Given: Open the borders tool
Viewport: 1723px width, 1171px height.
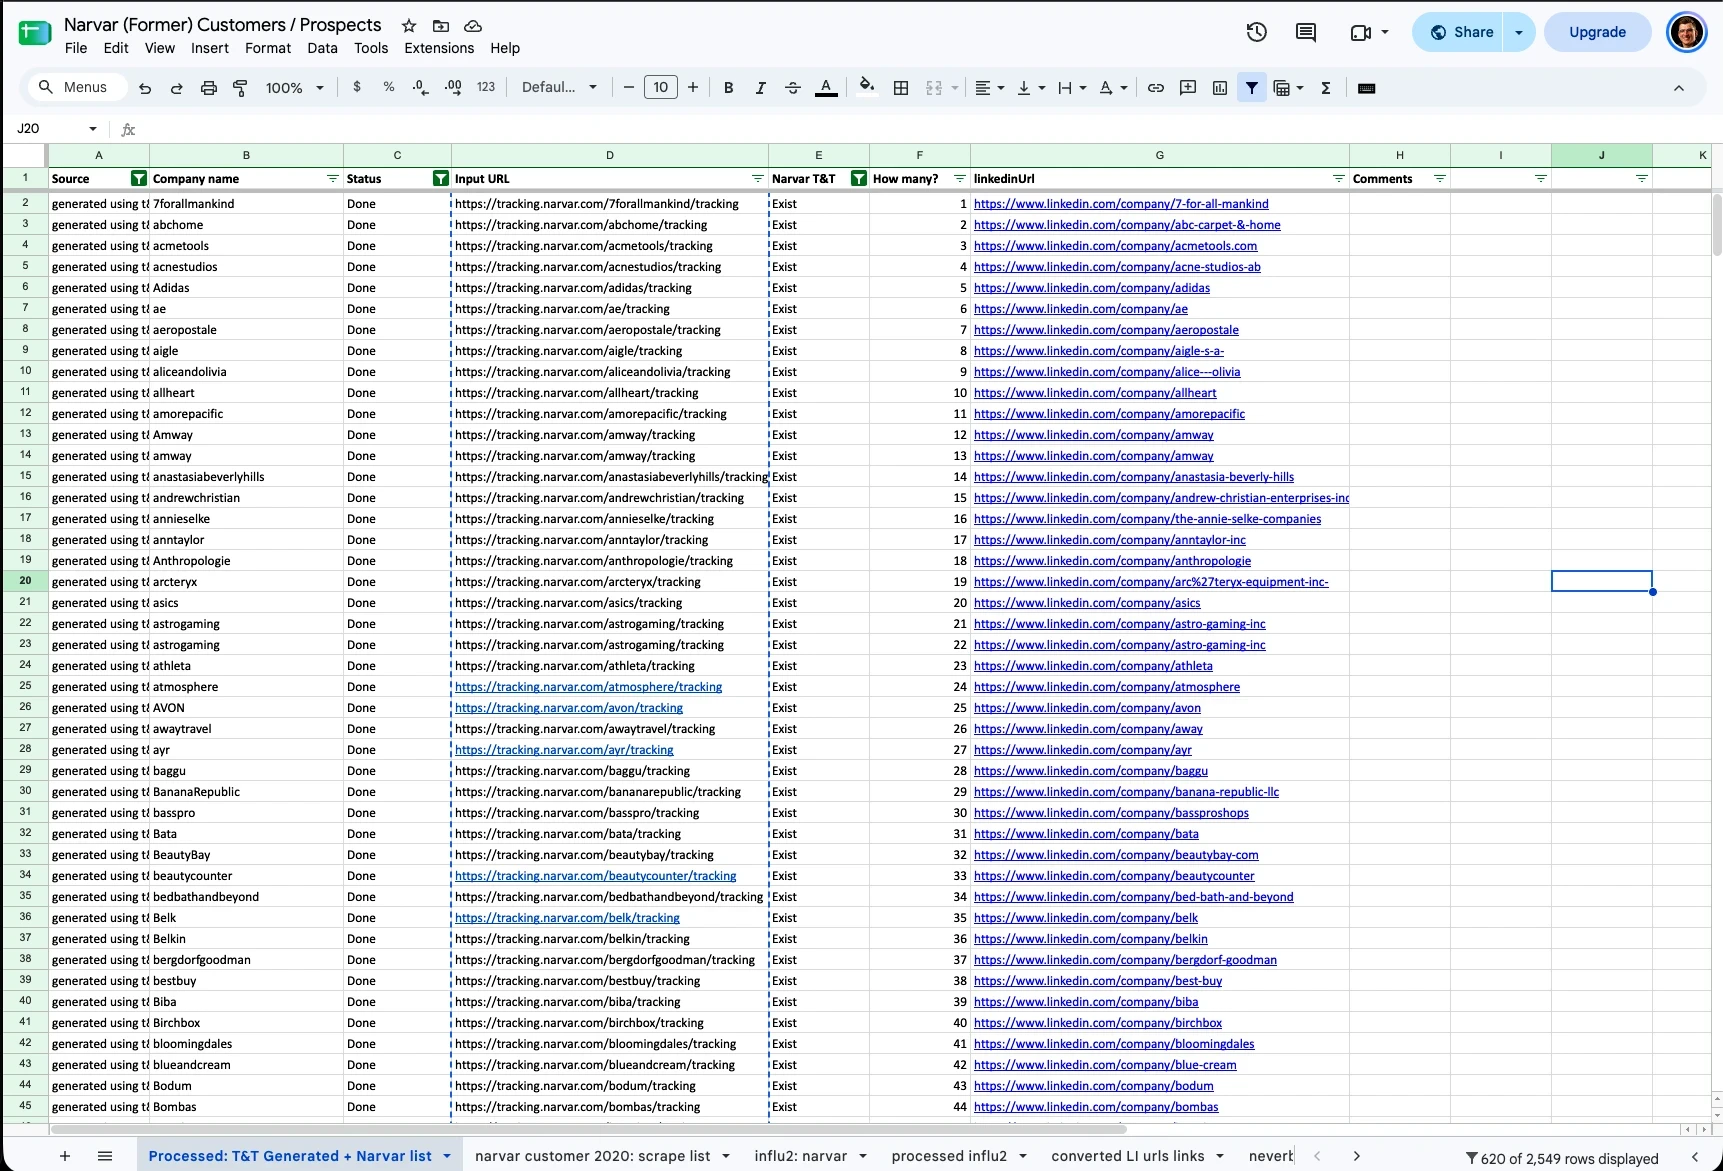Looking at the screenshot, I should 901,88.
